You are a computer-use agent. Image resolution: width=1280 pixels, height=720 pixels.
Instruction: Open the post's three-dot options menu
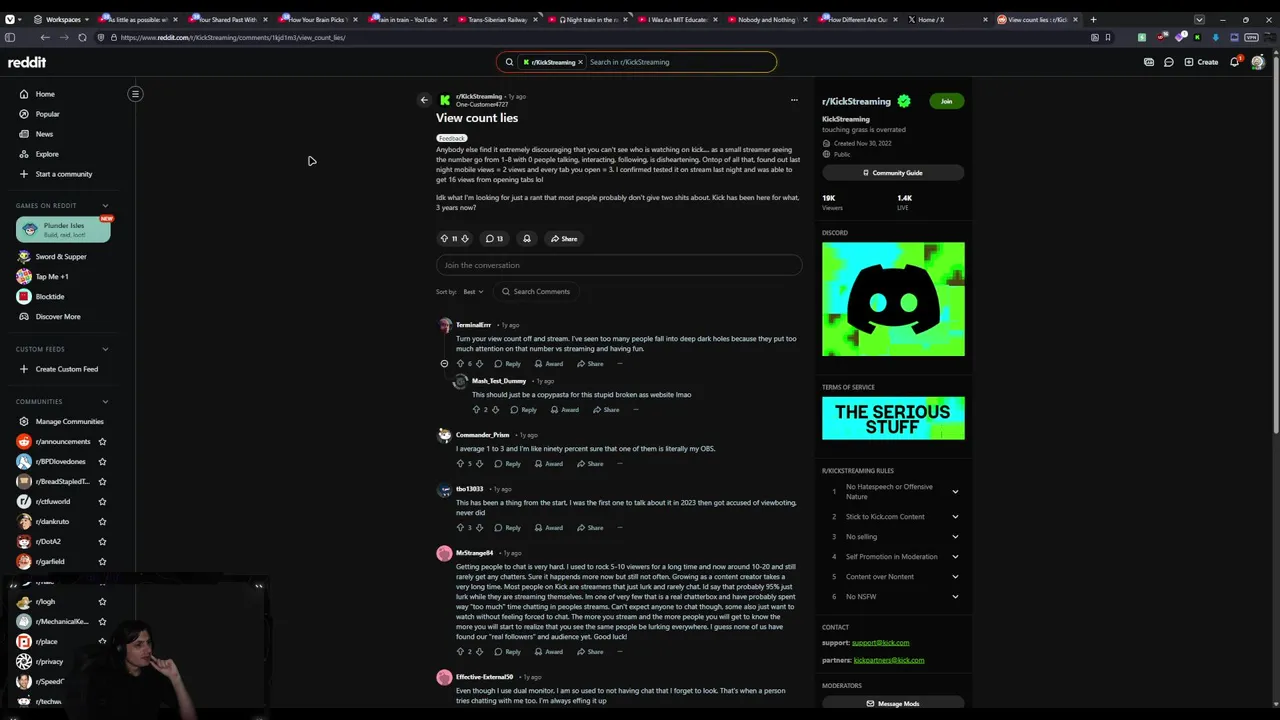coord(794,100)
